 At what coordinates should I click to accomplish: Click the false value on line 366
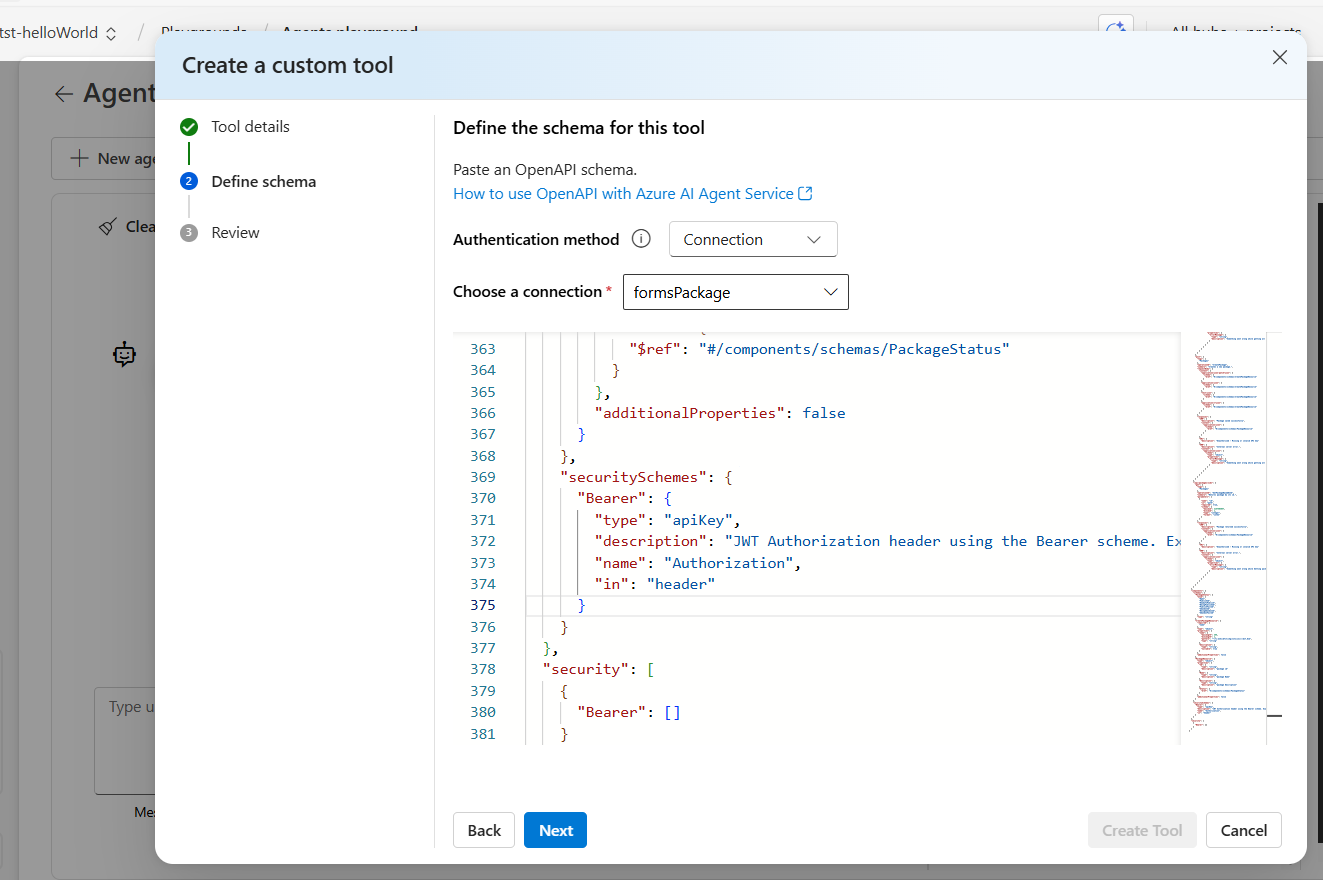point(824,413)
